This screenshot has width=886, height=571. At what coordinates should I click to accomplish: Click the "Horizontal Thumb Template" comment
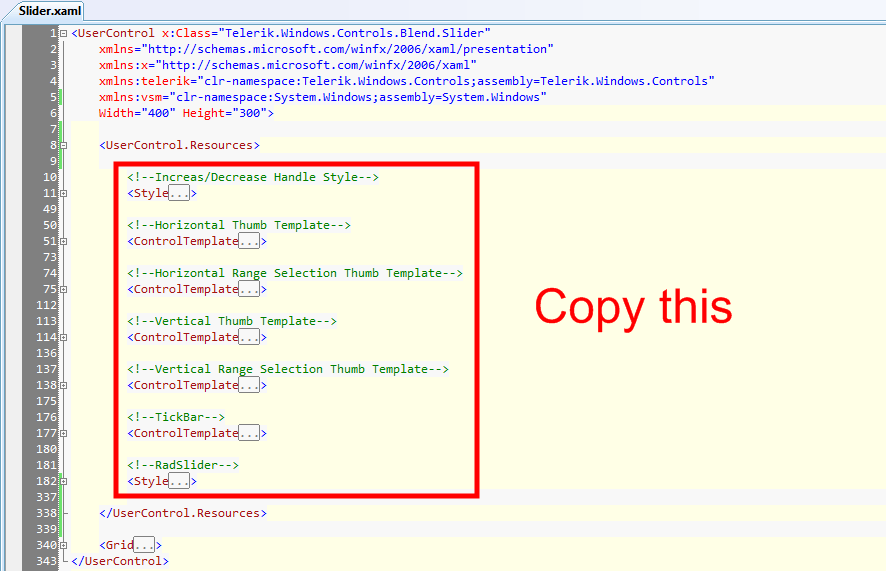tap(239, 225)
